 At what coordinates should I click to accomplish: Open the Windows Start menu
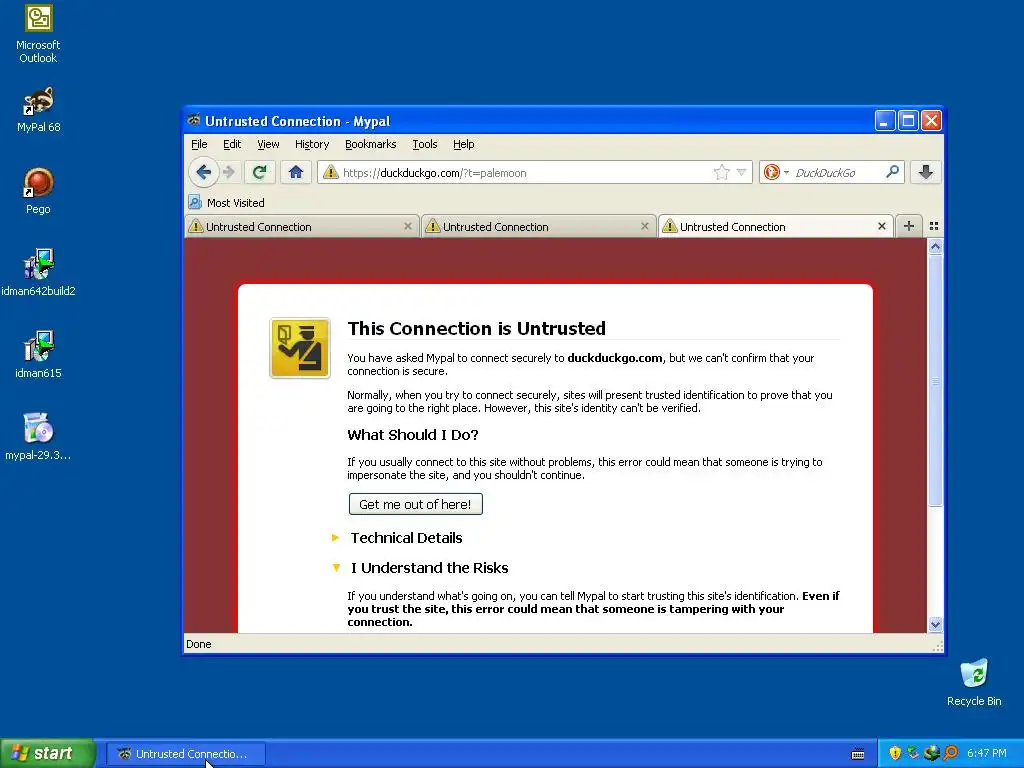coord(48,753)
